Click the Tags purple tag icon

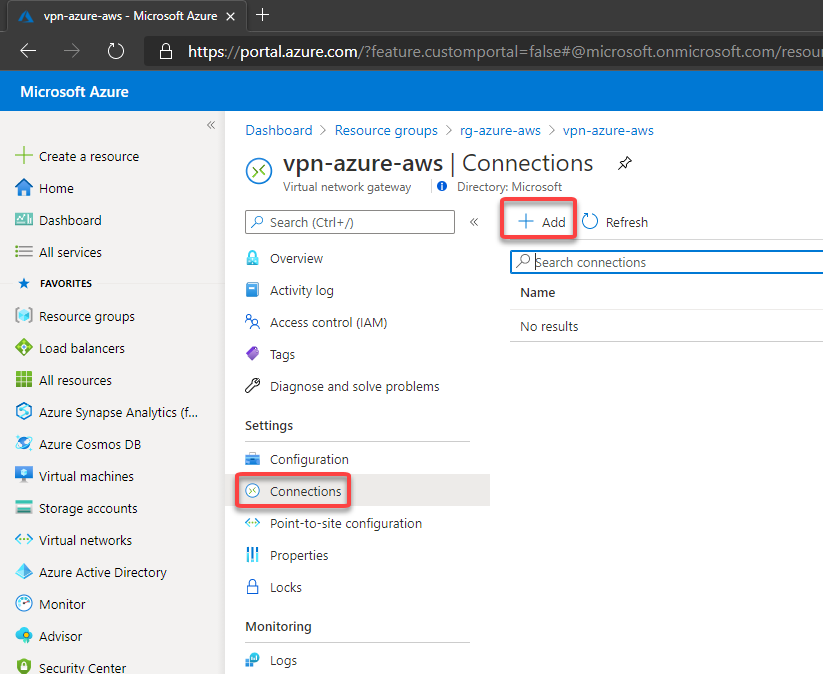coord(252,354)
